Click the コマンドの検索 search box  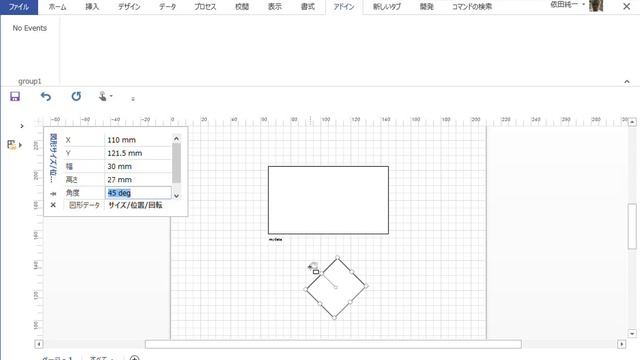click(471, 7)
